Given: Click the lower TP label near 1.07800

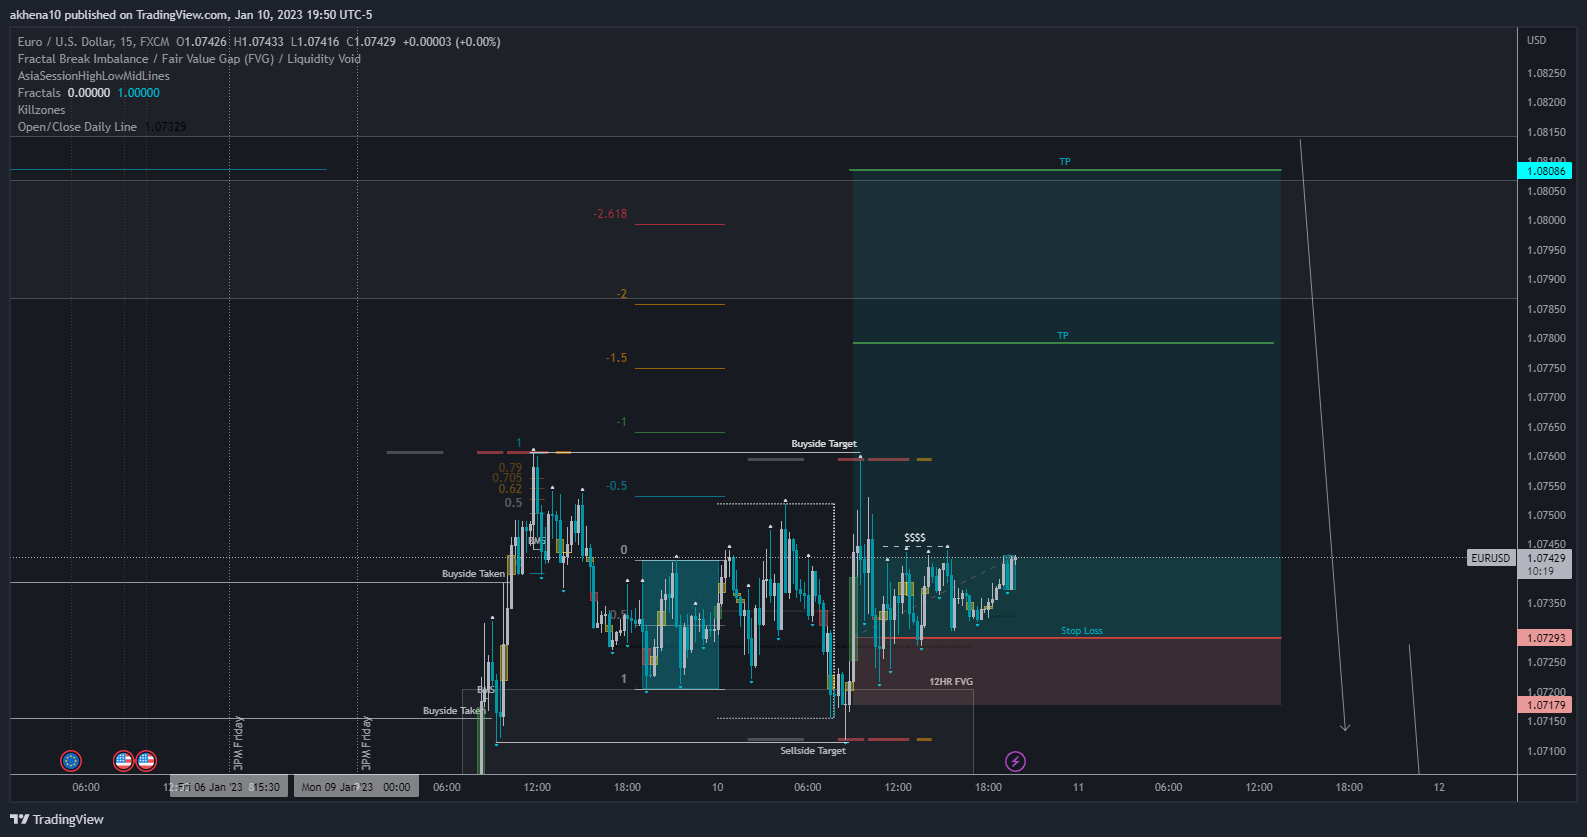Looking at the screenshot, I should click(1063, 336).
